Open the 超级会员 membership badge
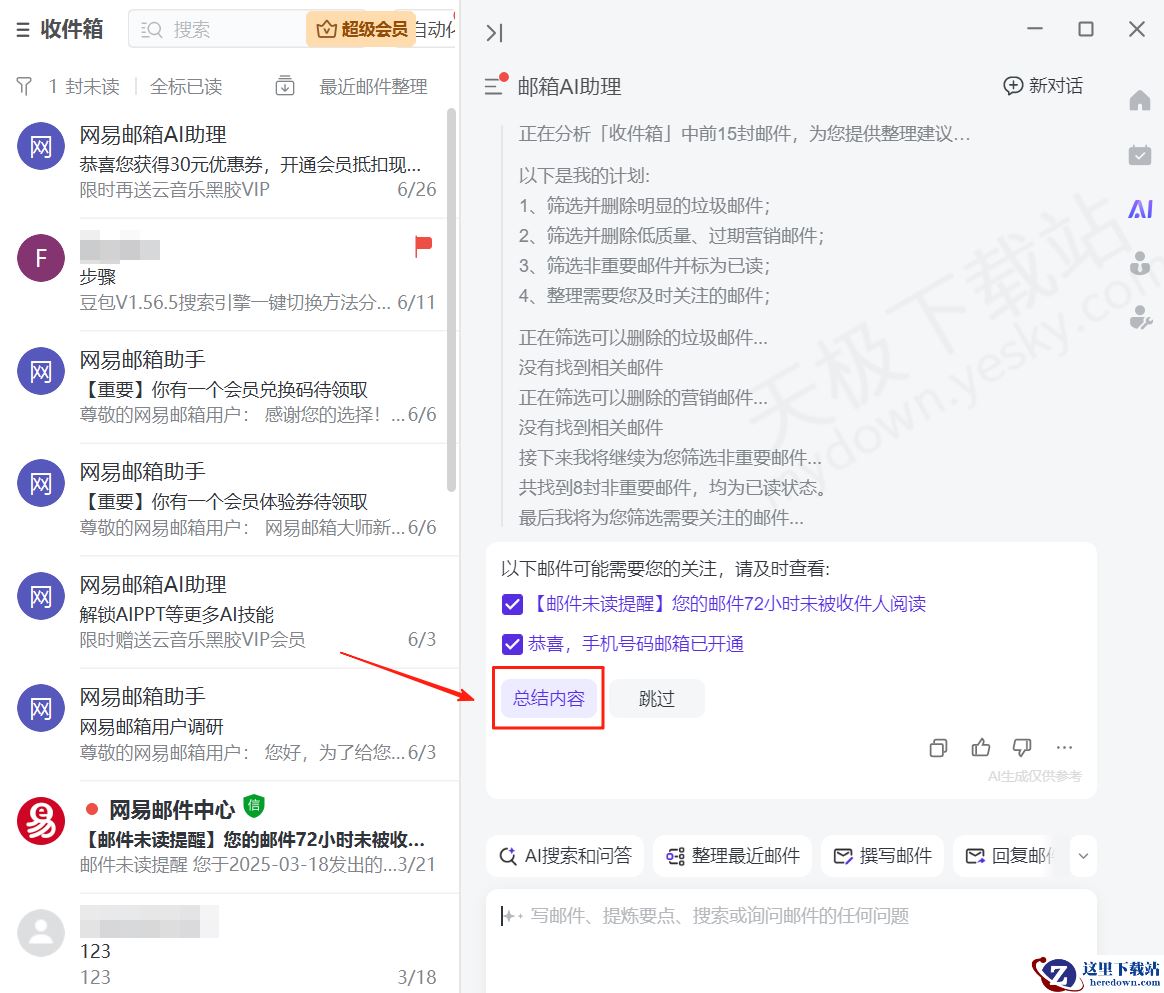Viewport: 1164px width, 993px height. point(362,29)
